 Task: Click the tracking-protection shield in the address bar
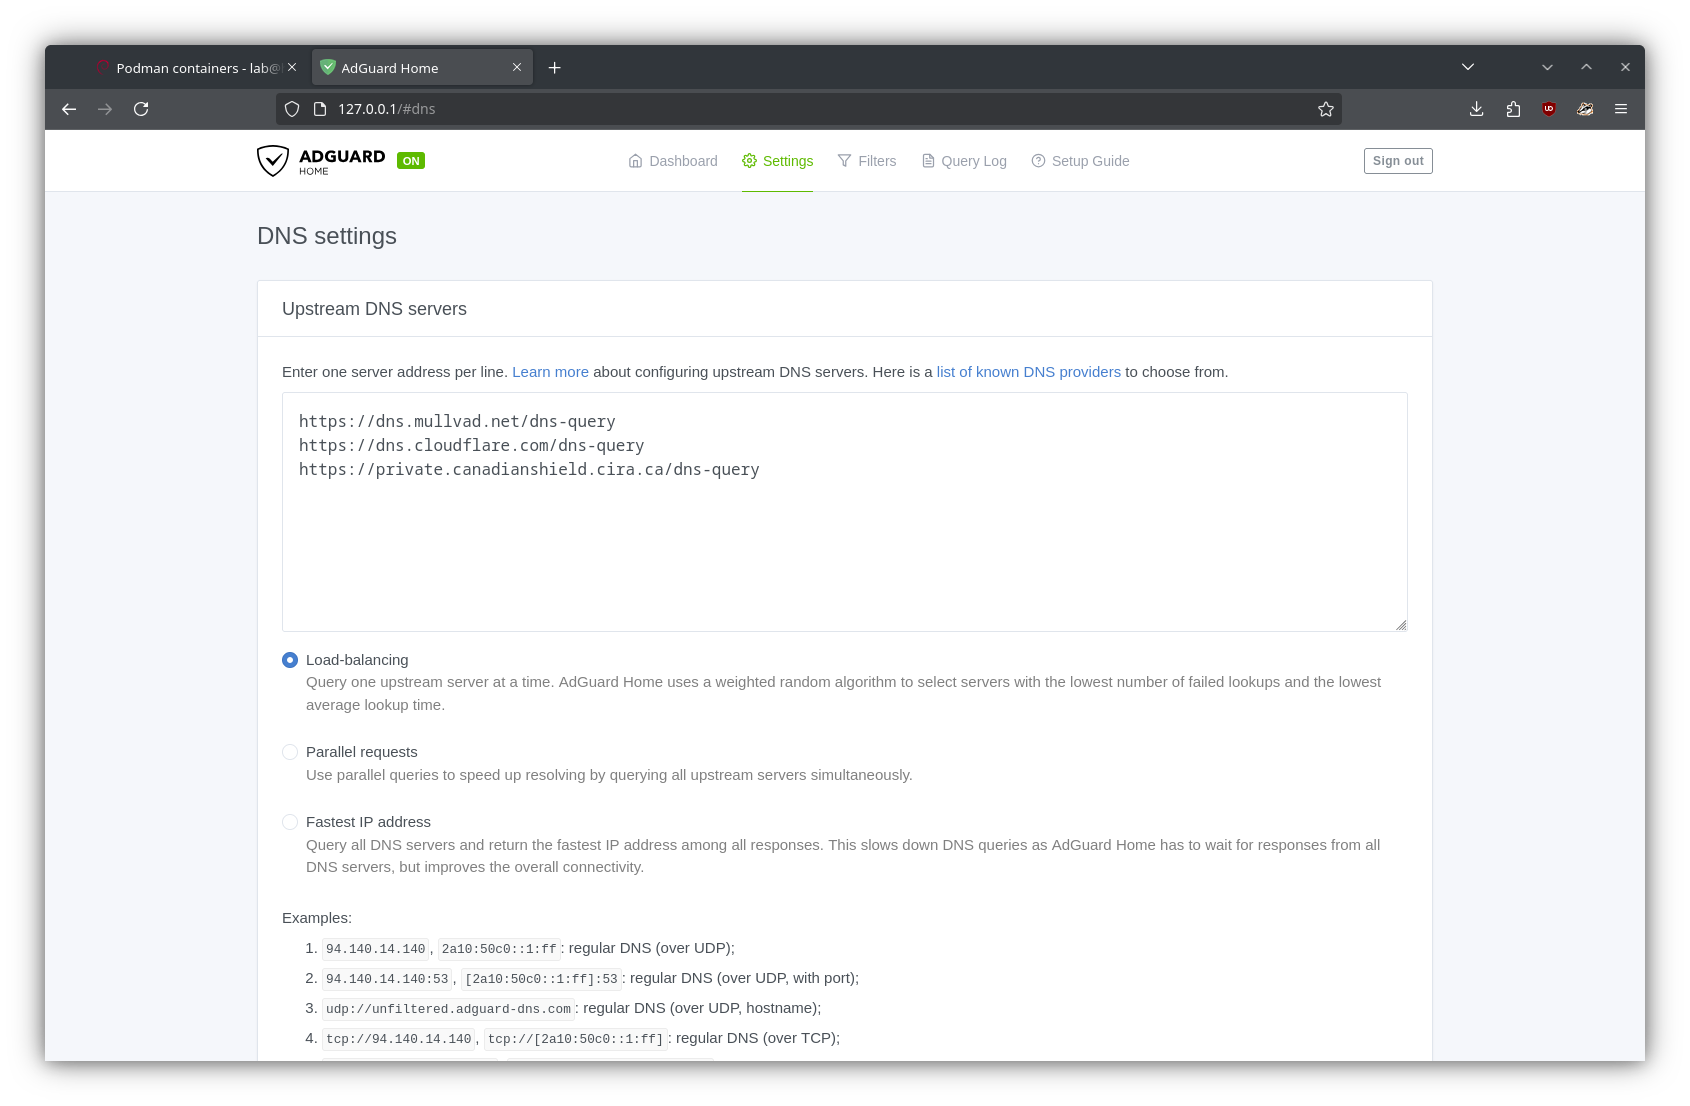[292, 109]
